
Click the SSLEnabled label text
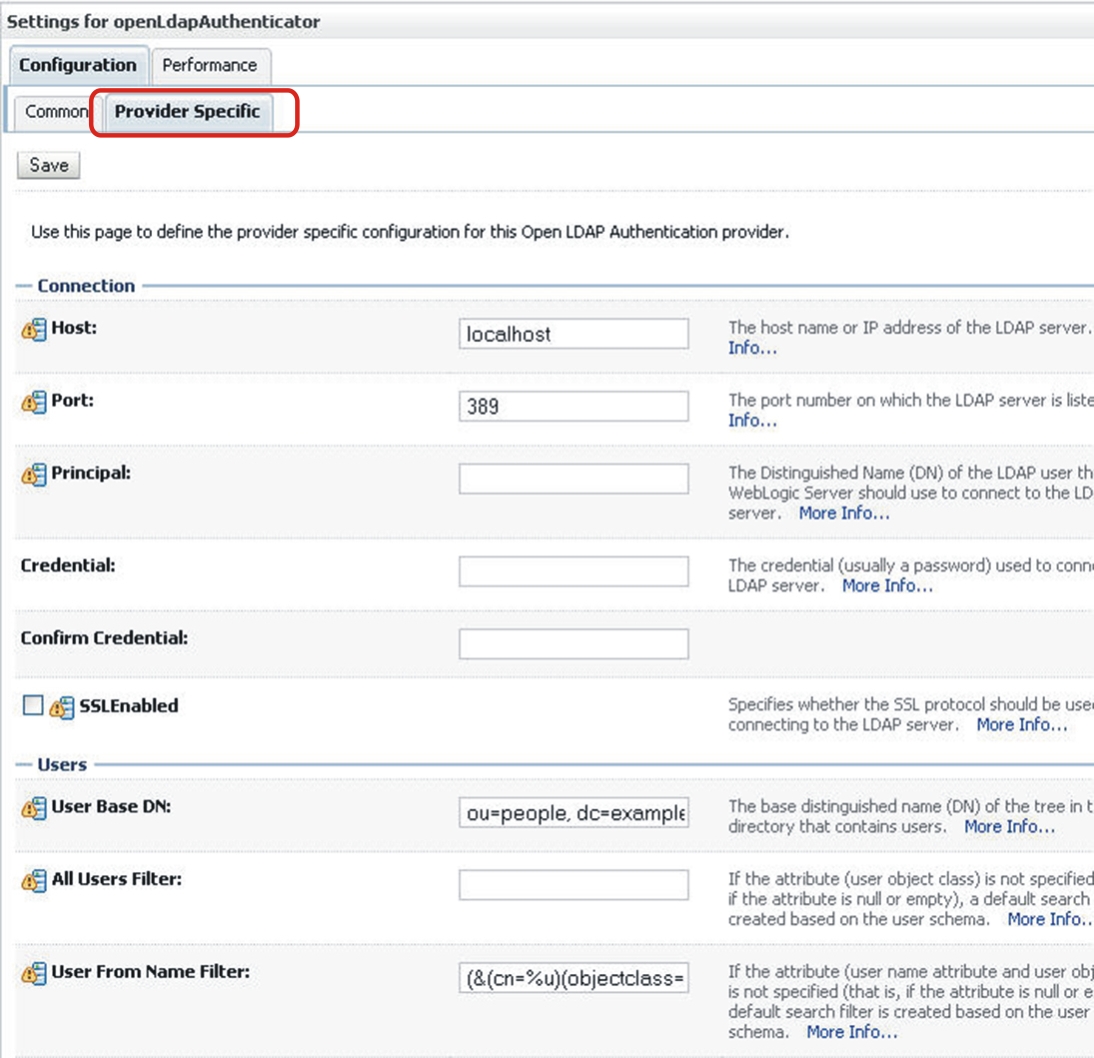(129, 706)
